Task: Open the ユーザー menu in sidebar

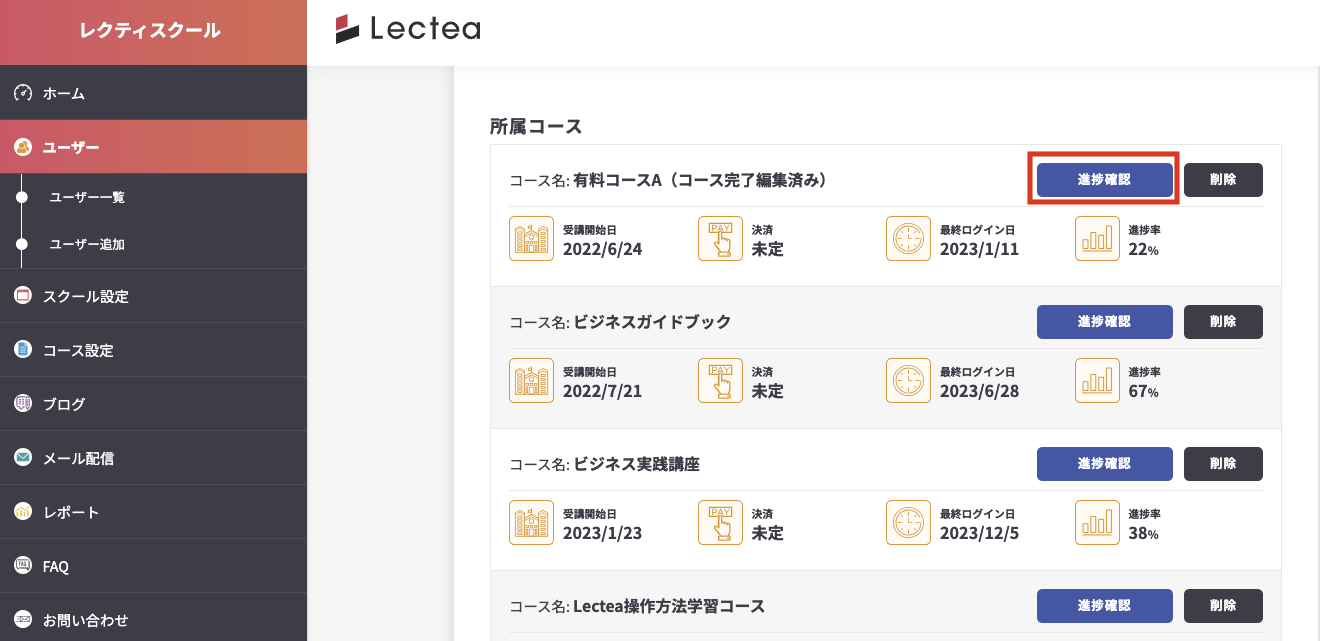Action: [71, 148]
